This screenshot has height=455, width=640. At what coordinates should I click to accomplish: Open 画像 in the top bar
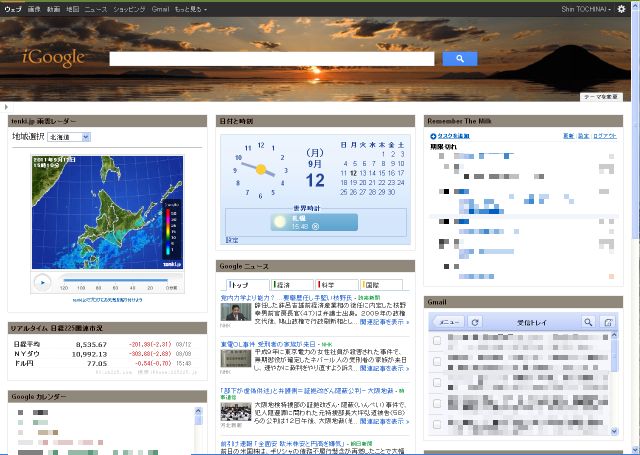[x=34, y=9]
